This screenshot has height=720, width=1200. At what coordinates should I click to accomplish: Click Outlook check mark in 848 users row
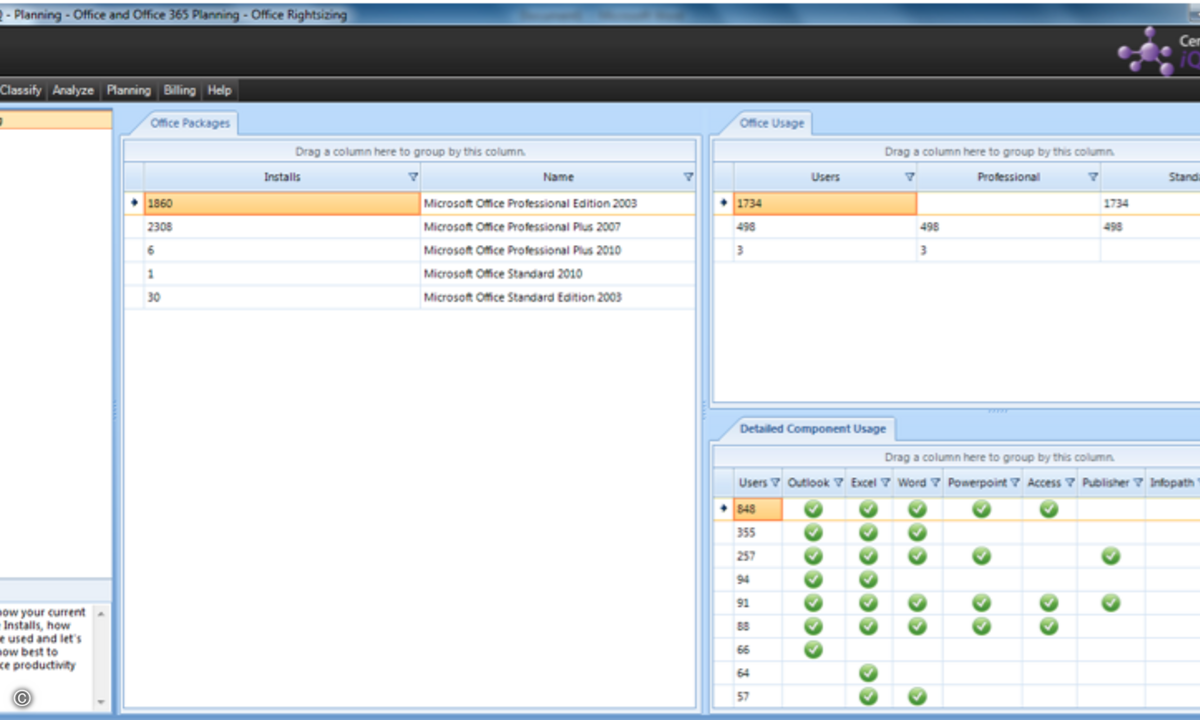[x=813, y=509]
